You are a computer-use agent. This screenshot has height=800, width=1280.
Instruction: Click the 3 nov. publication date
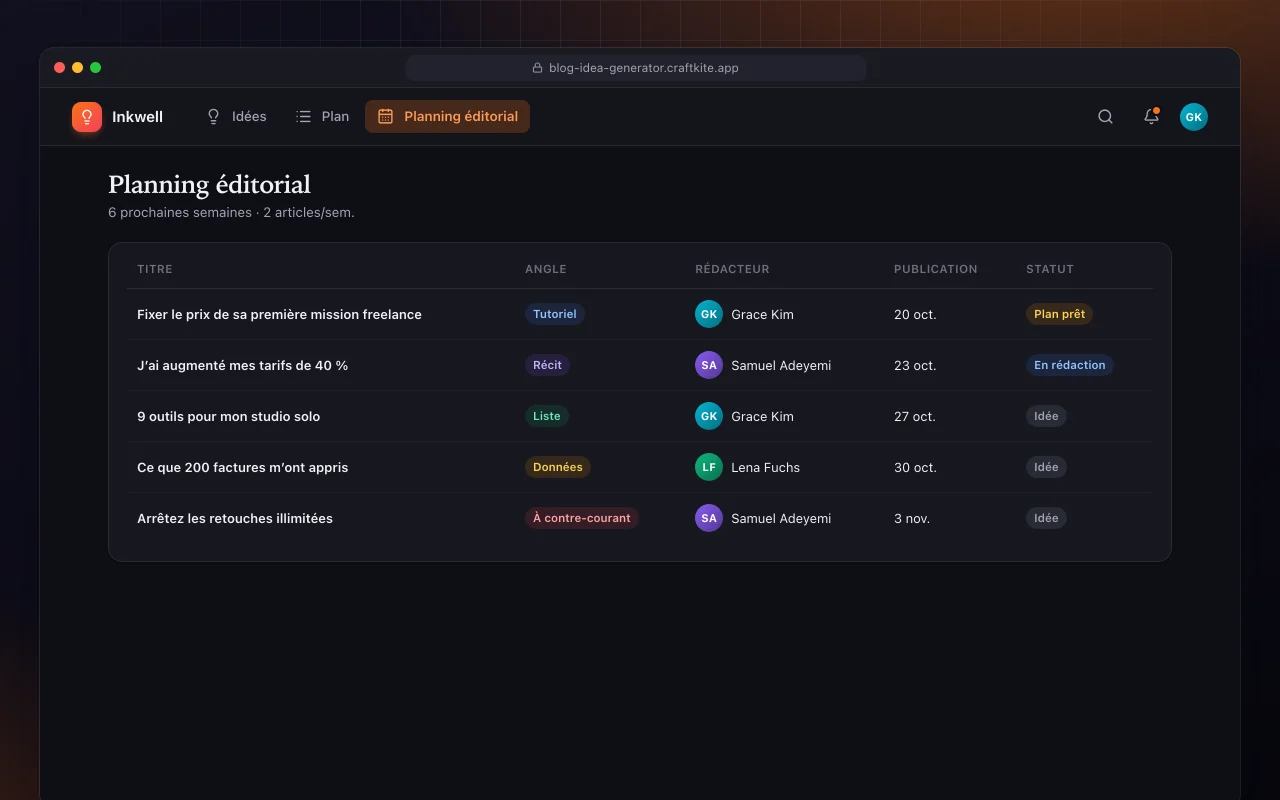click(912, 518)
